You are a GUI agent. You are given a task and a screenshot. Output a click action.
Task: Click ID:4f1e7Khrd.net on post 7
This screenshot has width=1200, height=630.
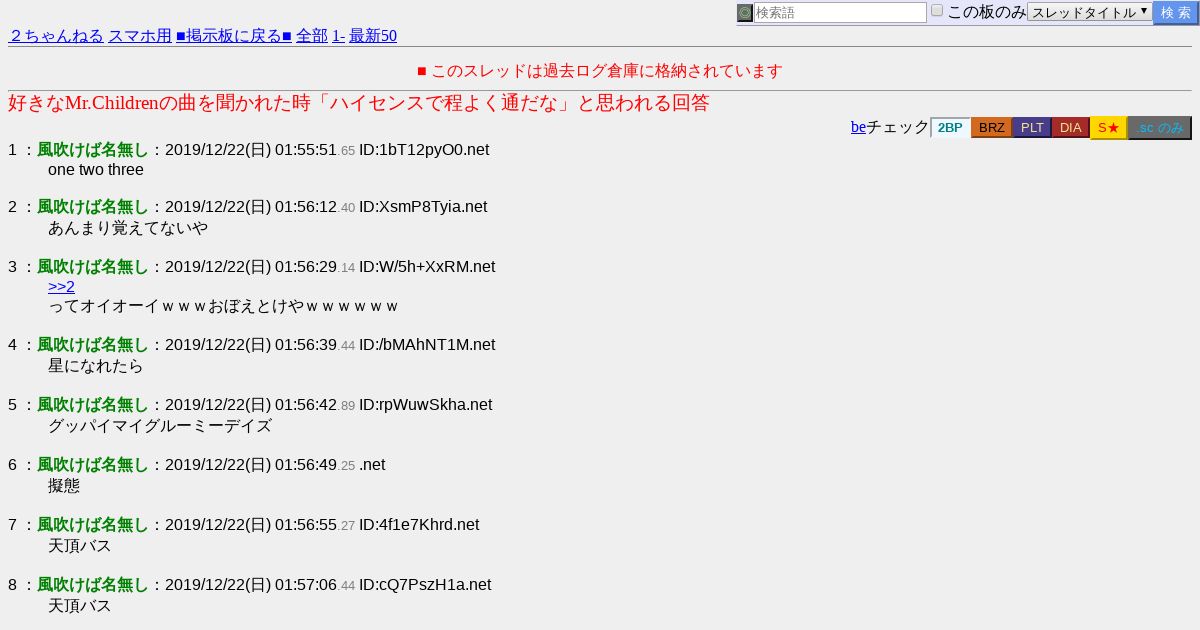click(x=419, y=525)
